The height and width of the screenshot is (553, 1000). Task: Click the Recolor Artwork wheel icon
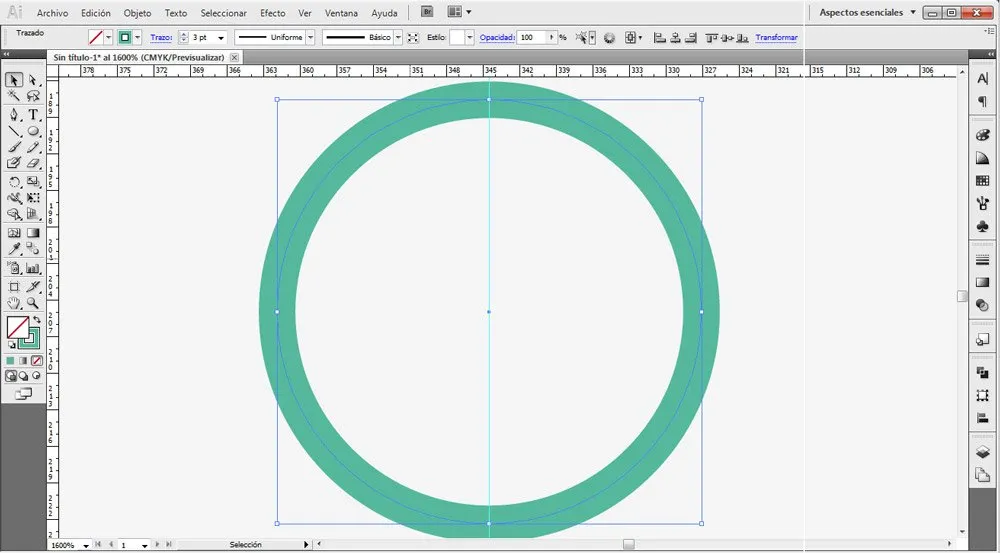pyautogui.click(x=607, y=37)
